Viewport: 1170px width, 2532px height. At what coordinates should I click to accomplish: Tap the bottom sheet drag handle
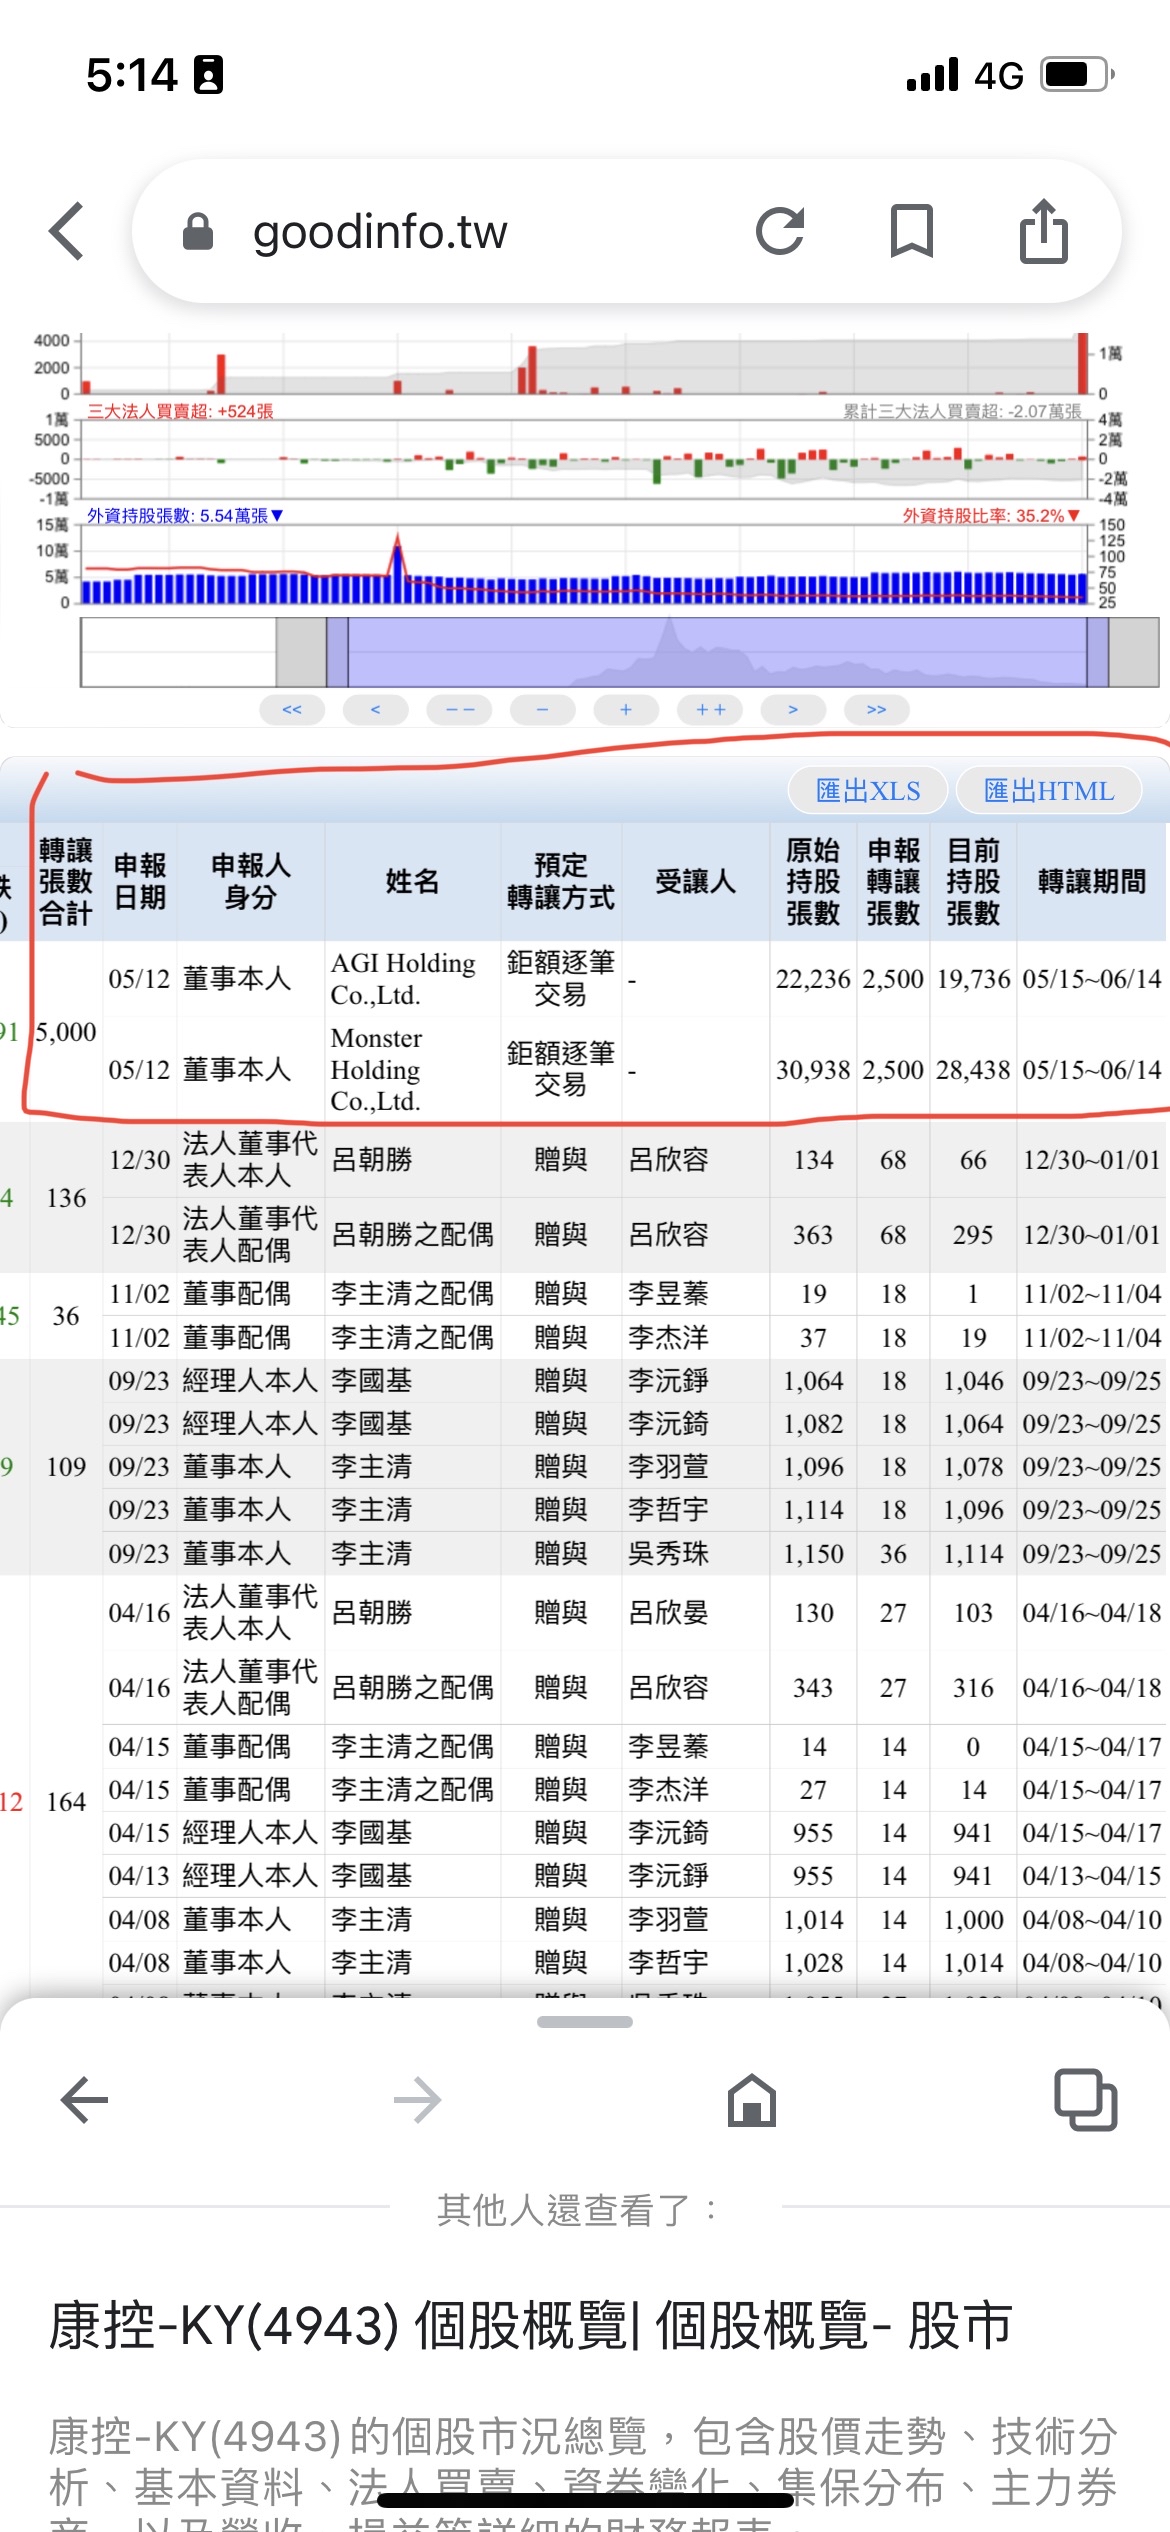tap(584, 2021)
